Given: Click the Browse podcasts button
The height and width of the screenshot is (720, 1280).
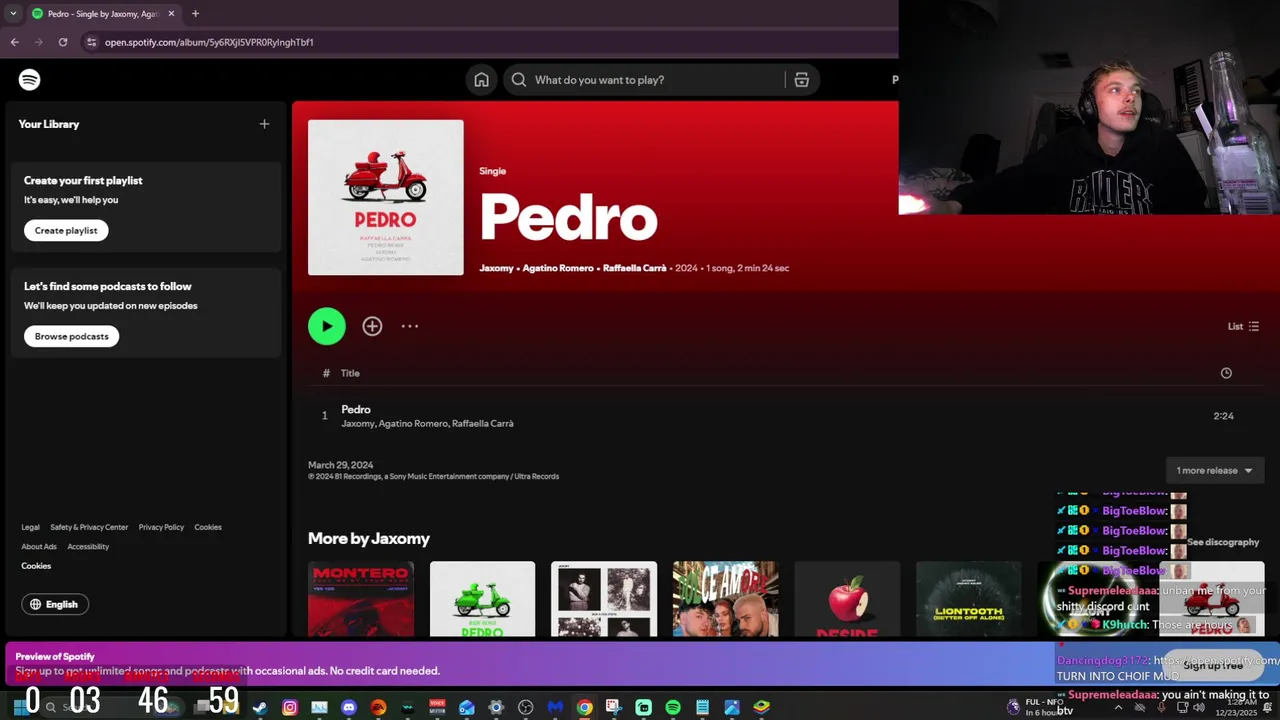Looking at the screenshot, I should pyautogui.click(x=72, y=336).
